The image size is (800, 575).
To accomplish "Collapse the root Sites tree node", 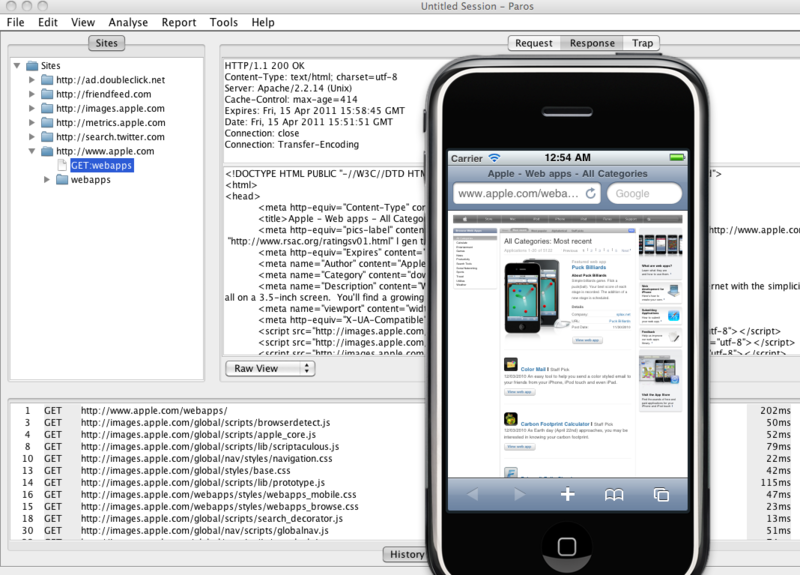I will point(17,66).
